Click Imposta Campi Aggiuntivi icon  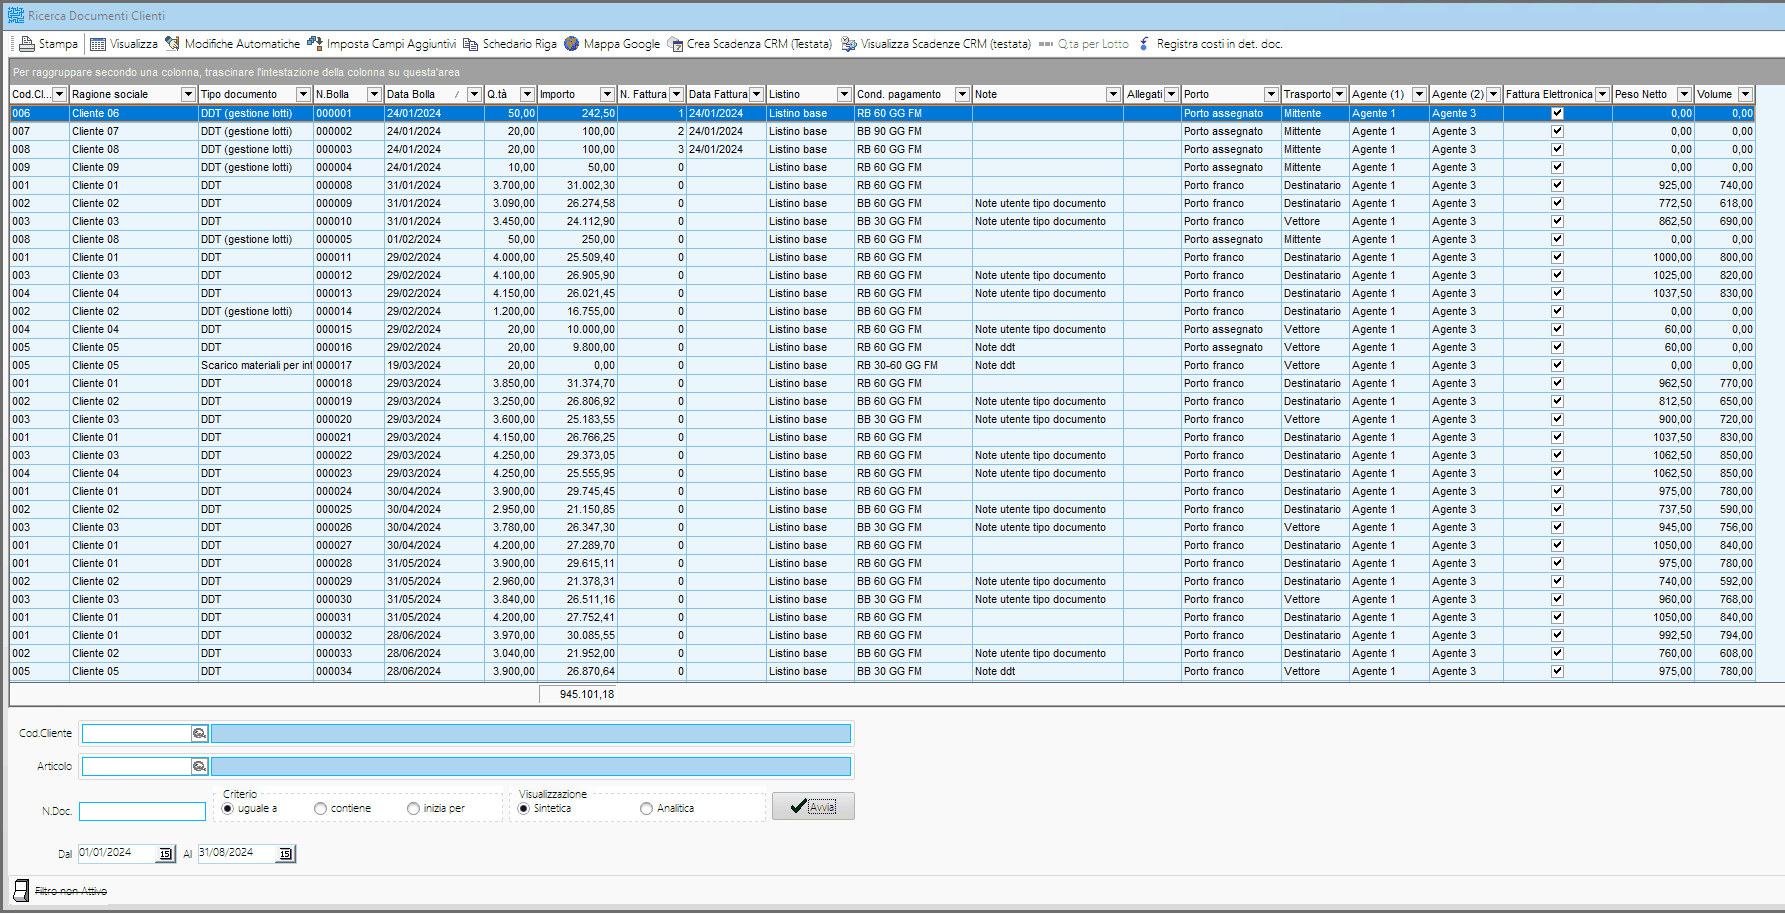click(315, 44)
